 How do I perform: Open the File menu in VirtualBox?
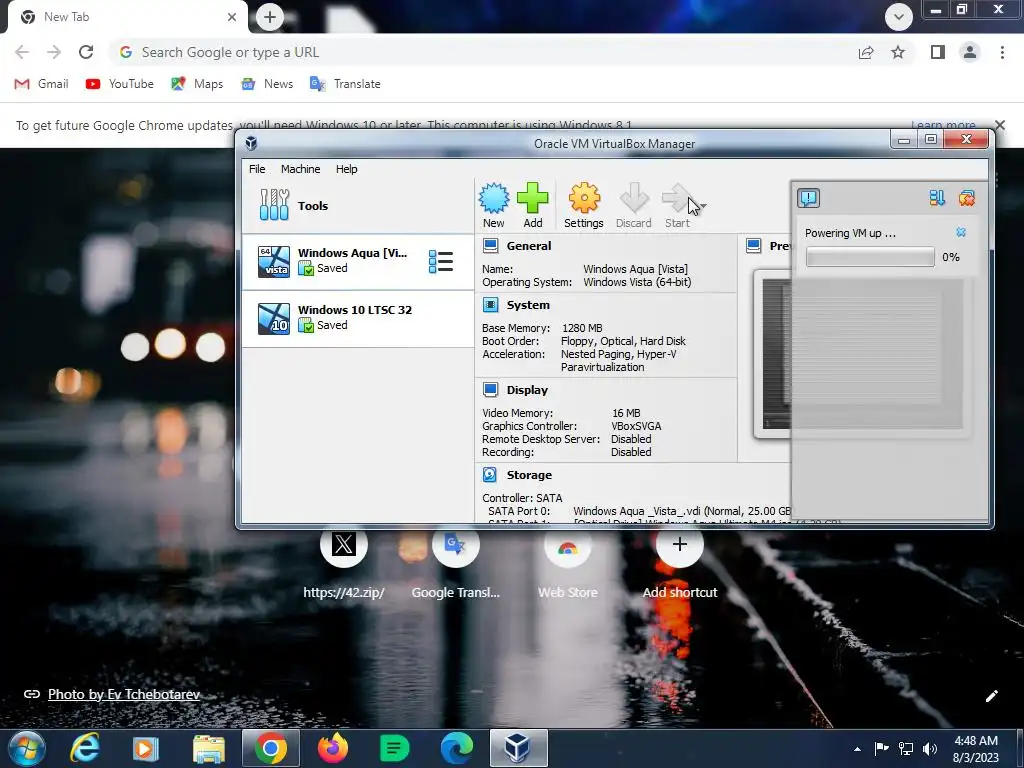[257, 169]
